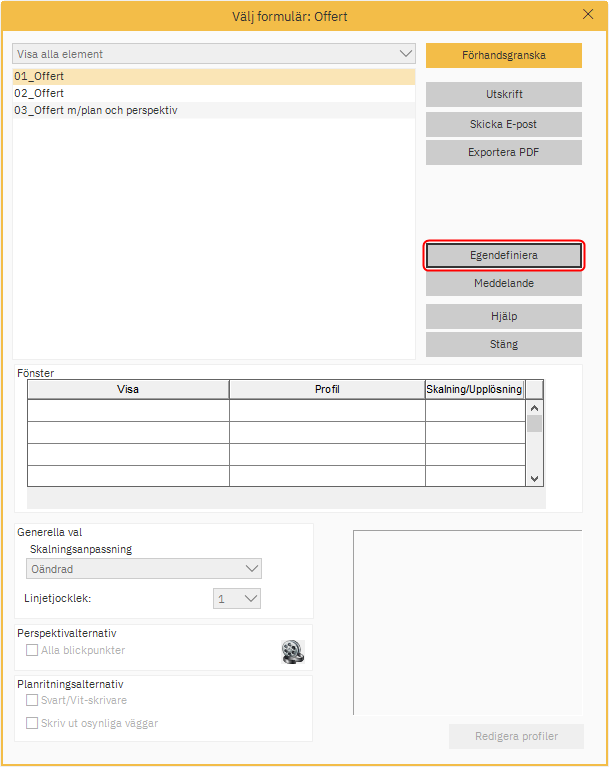Viewport: 609px width, 767px height.
Task: Click Redigera profiler button
Action: pyautogui.click(x=516, y=736)
